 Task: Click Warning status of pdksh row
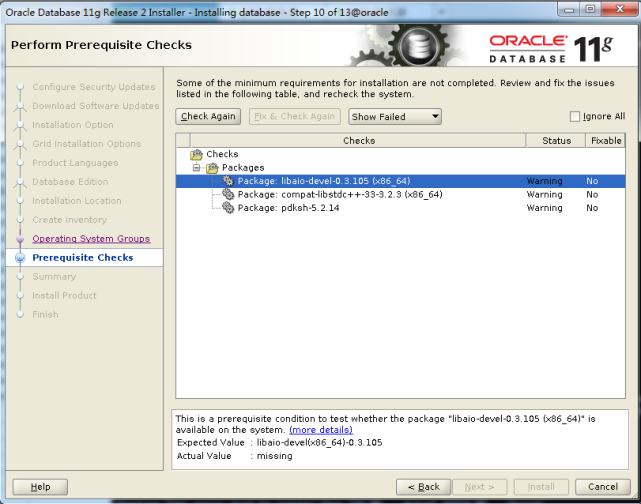[x=545, y=208]
